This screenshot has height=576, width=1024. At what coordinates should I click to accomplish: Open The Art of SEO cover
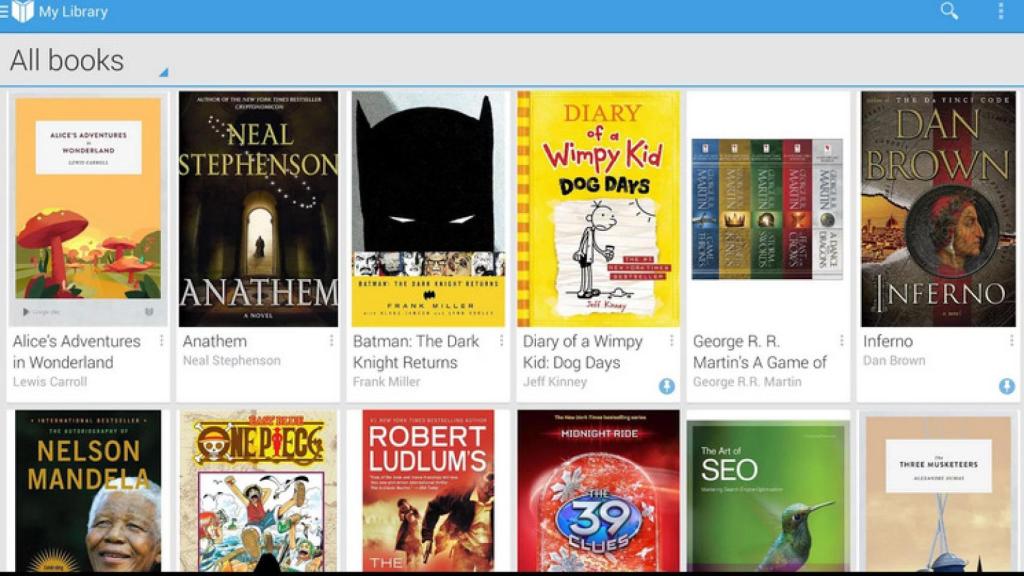click(x=768, y=496)
